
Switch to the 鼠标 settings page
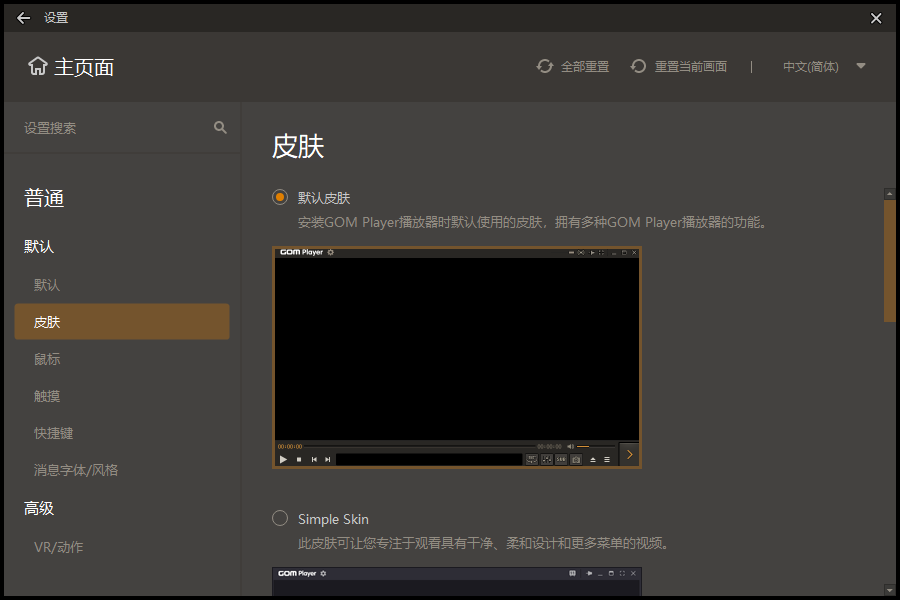(47, 358)
